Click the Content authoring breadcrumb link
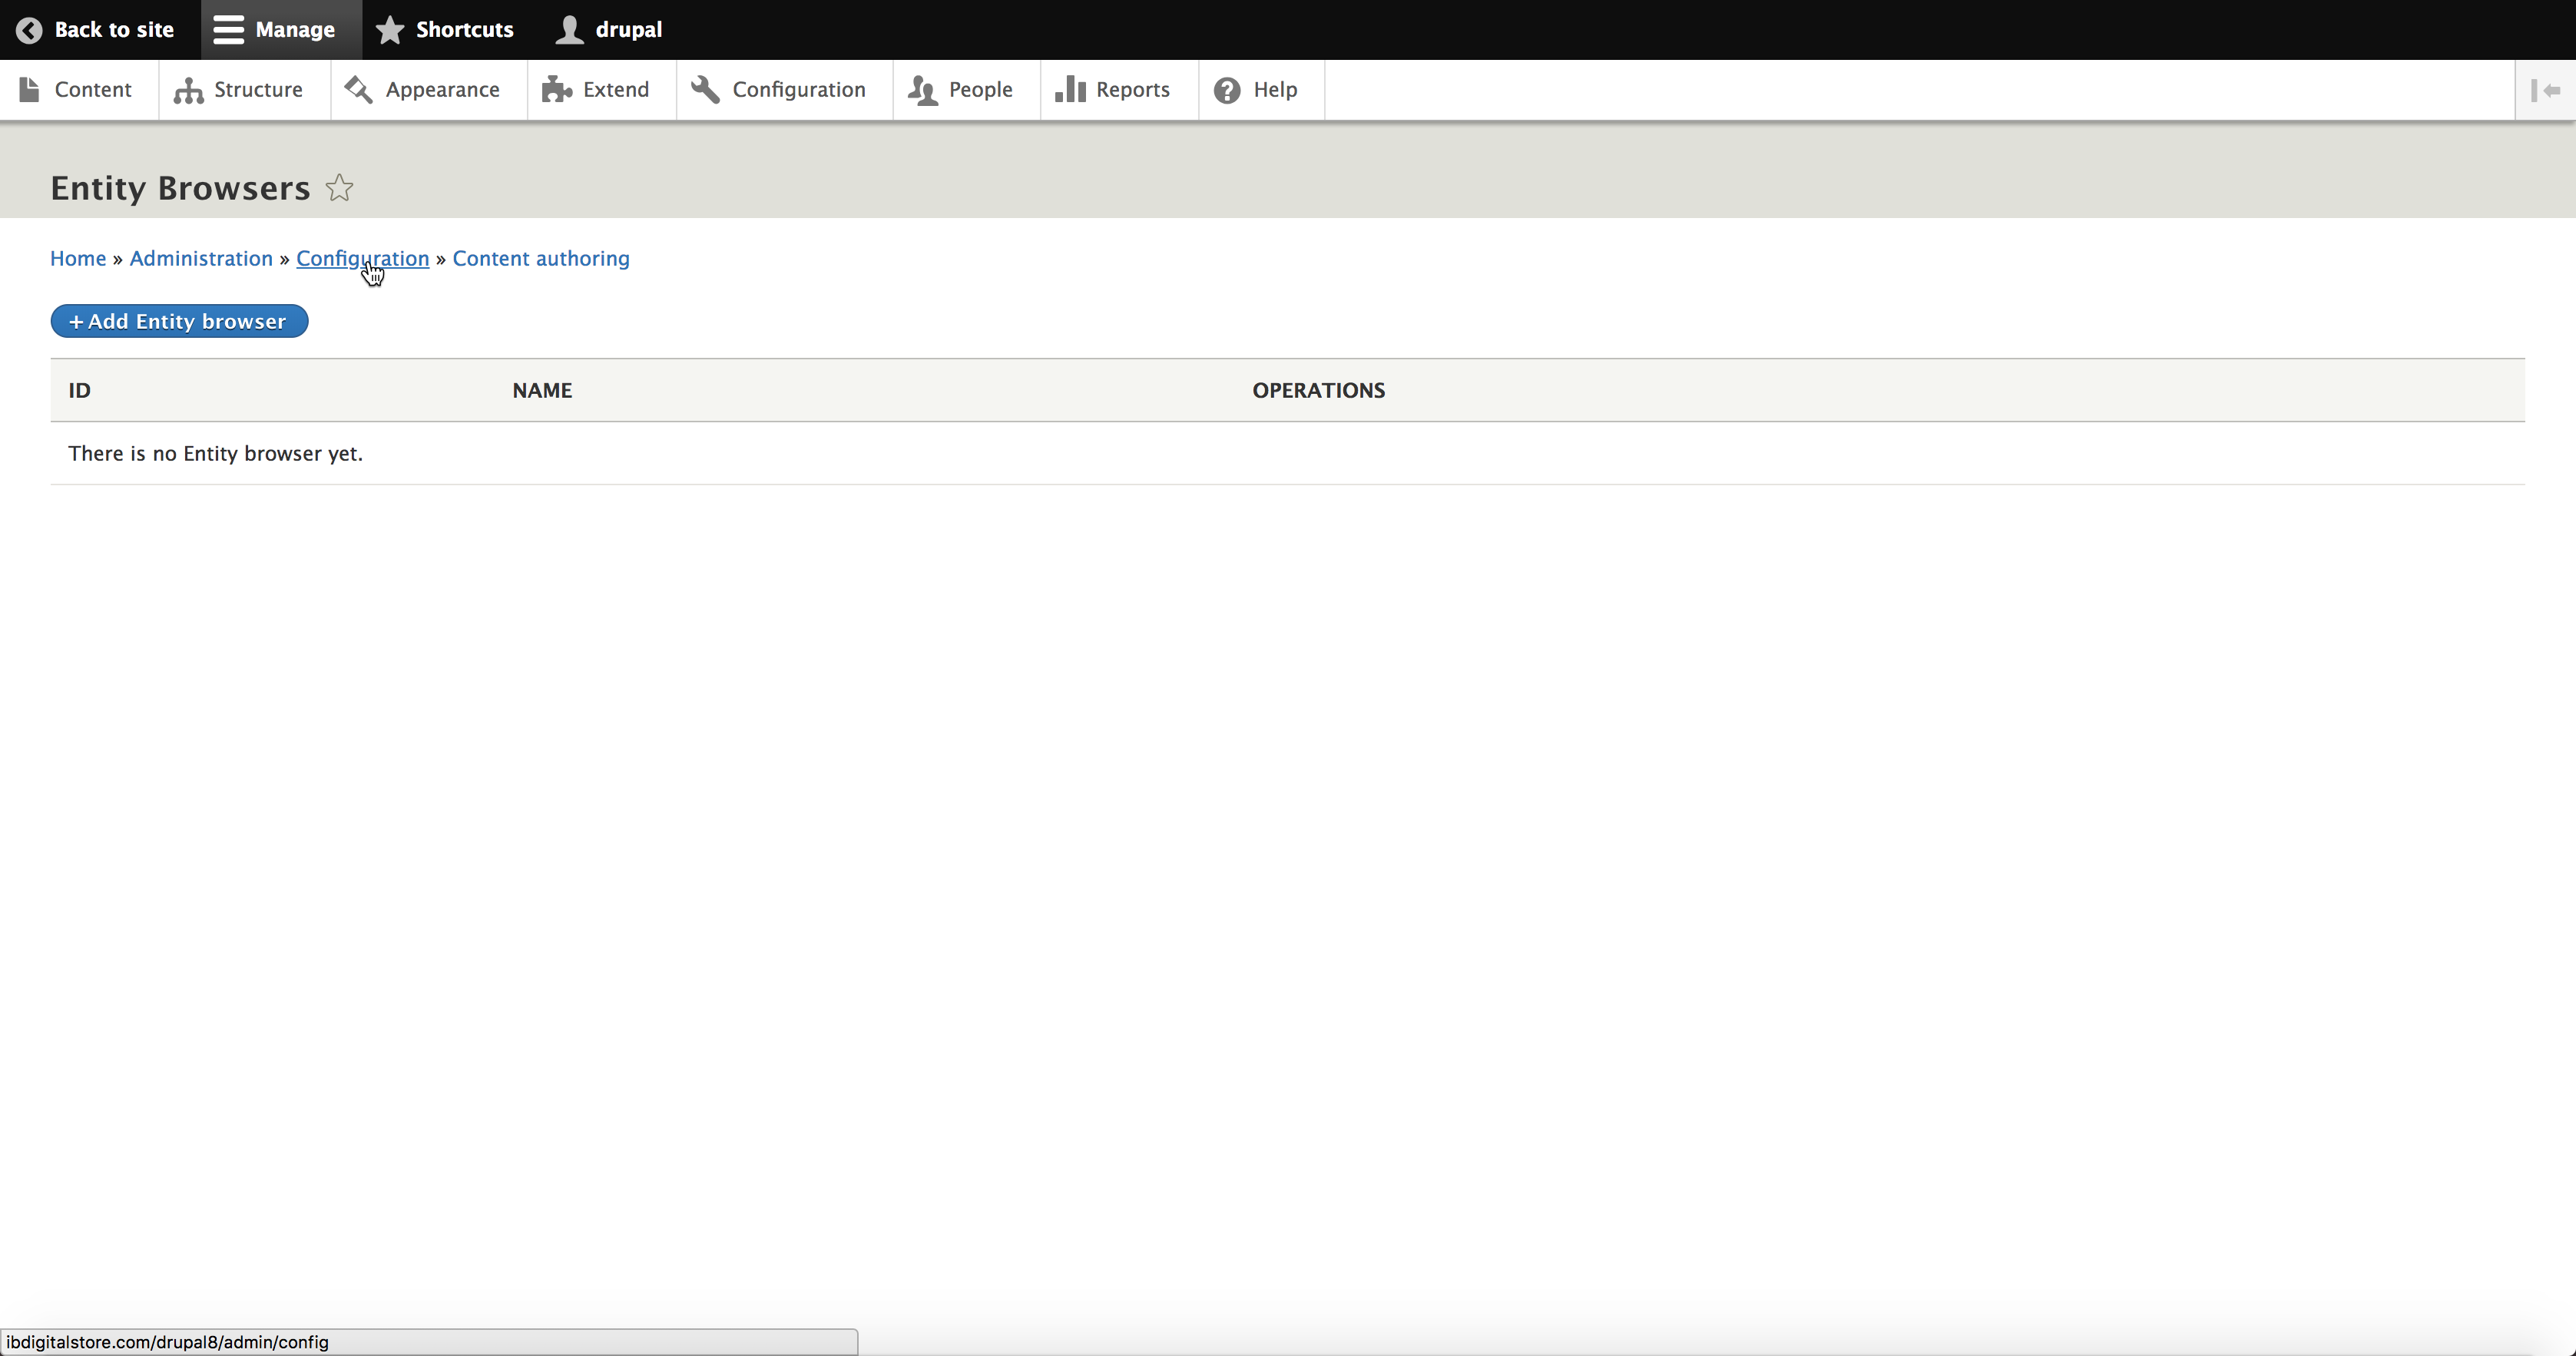 pos(541,258)
